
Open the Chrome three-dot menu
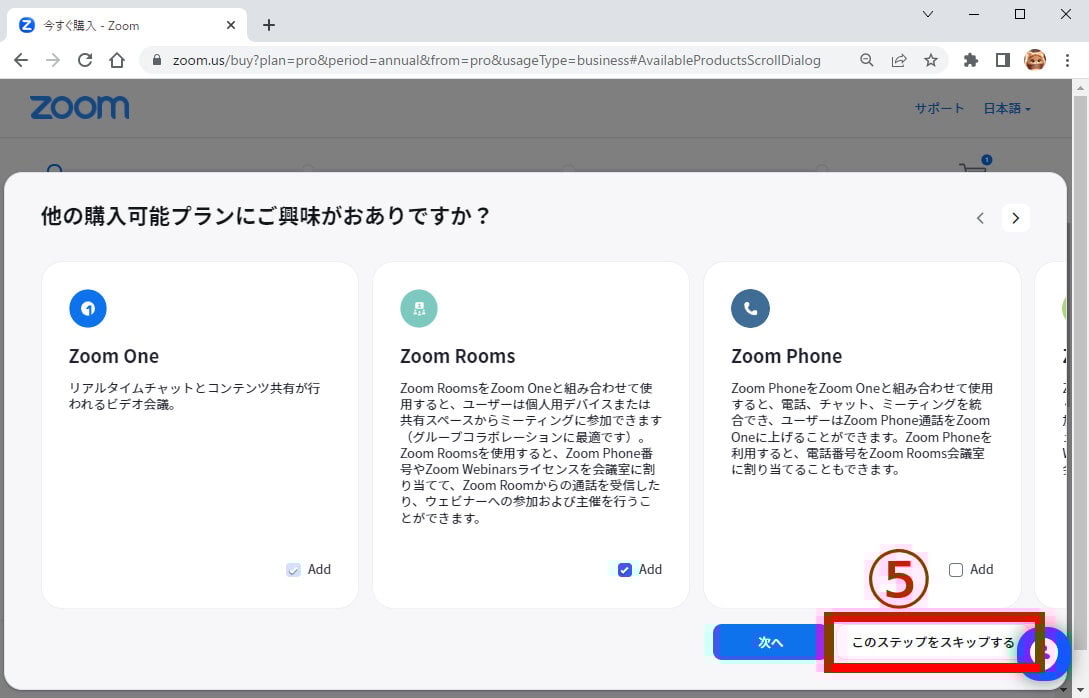pos(1067,60)
